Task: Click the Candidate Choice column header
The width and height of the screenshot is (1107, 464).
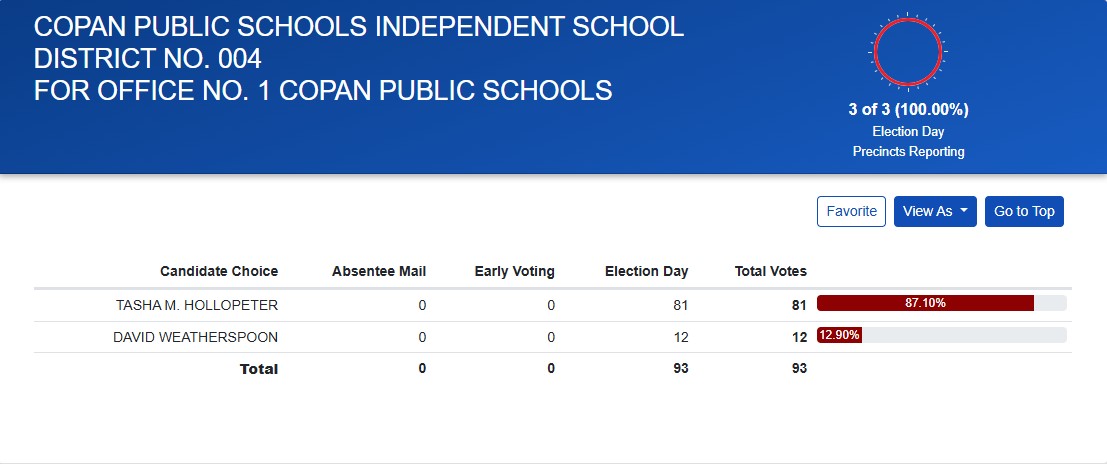Action: click(219, 271)
